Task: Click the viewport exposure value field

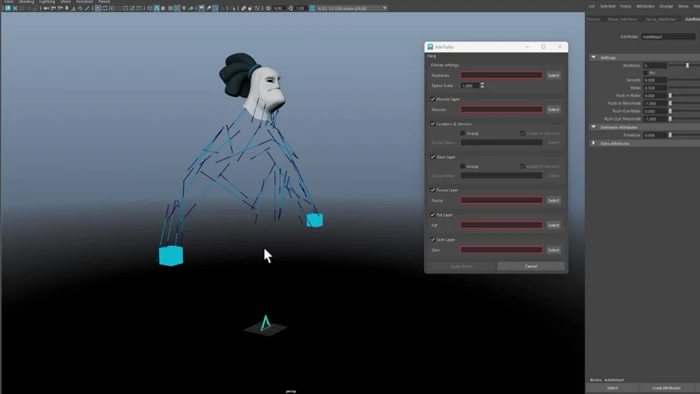Action: [x=279, y=8]
